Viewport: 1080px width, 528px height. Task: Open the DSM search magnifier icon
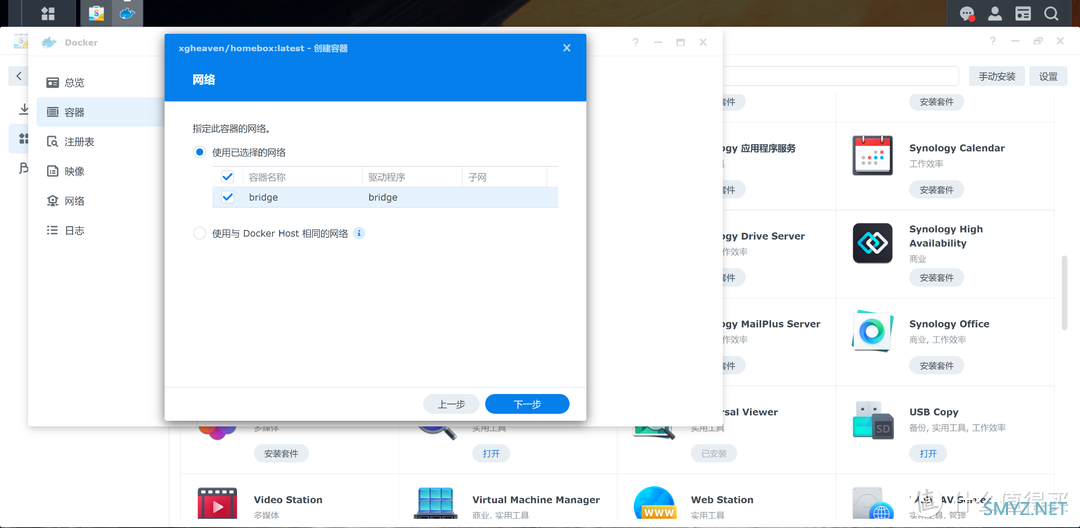1051,13
